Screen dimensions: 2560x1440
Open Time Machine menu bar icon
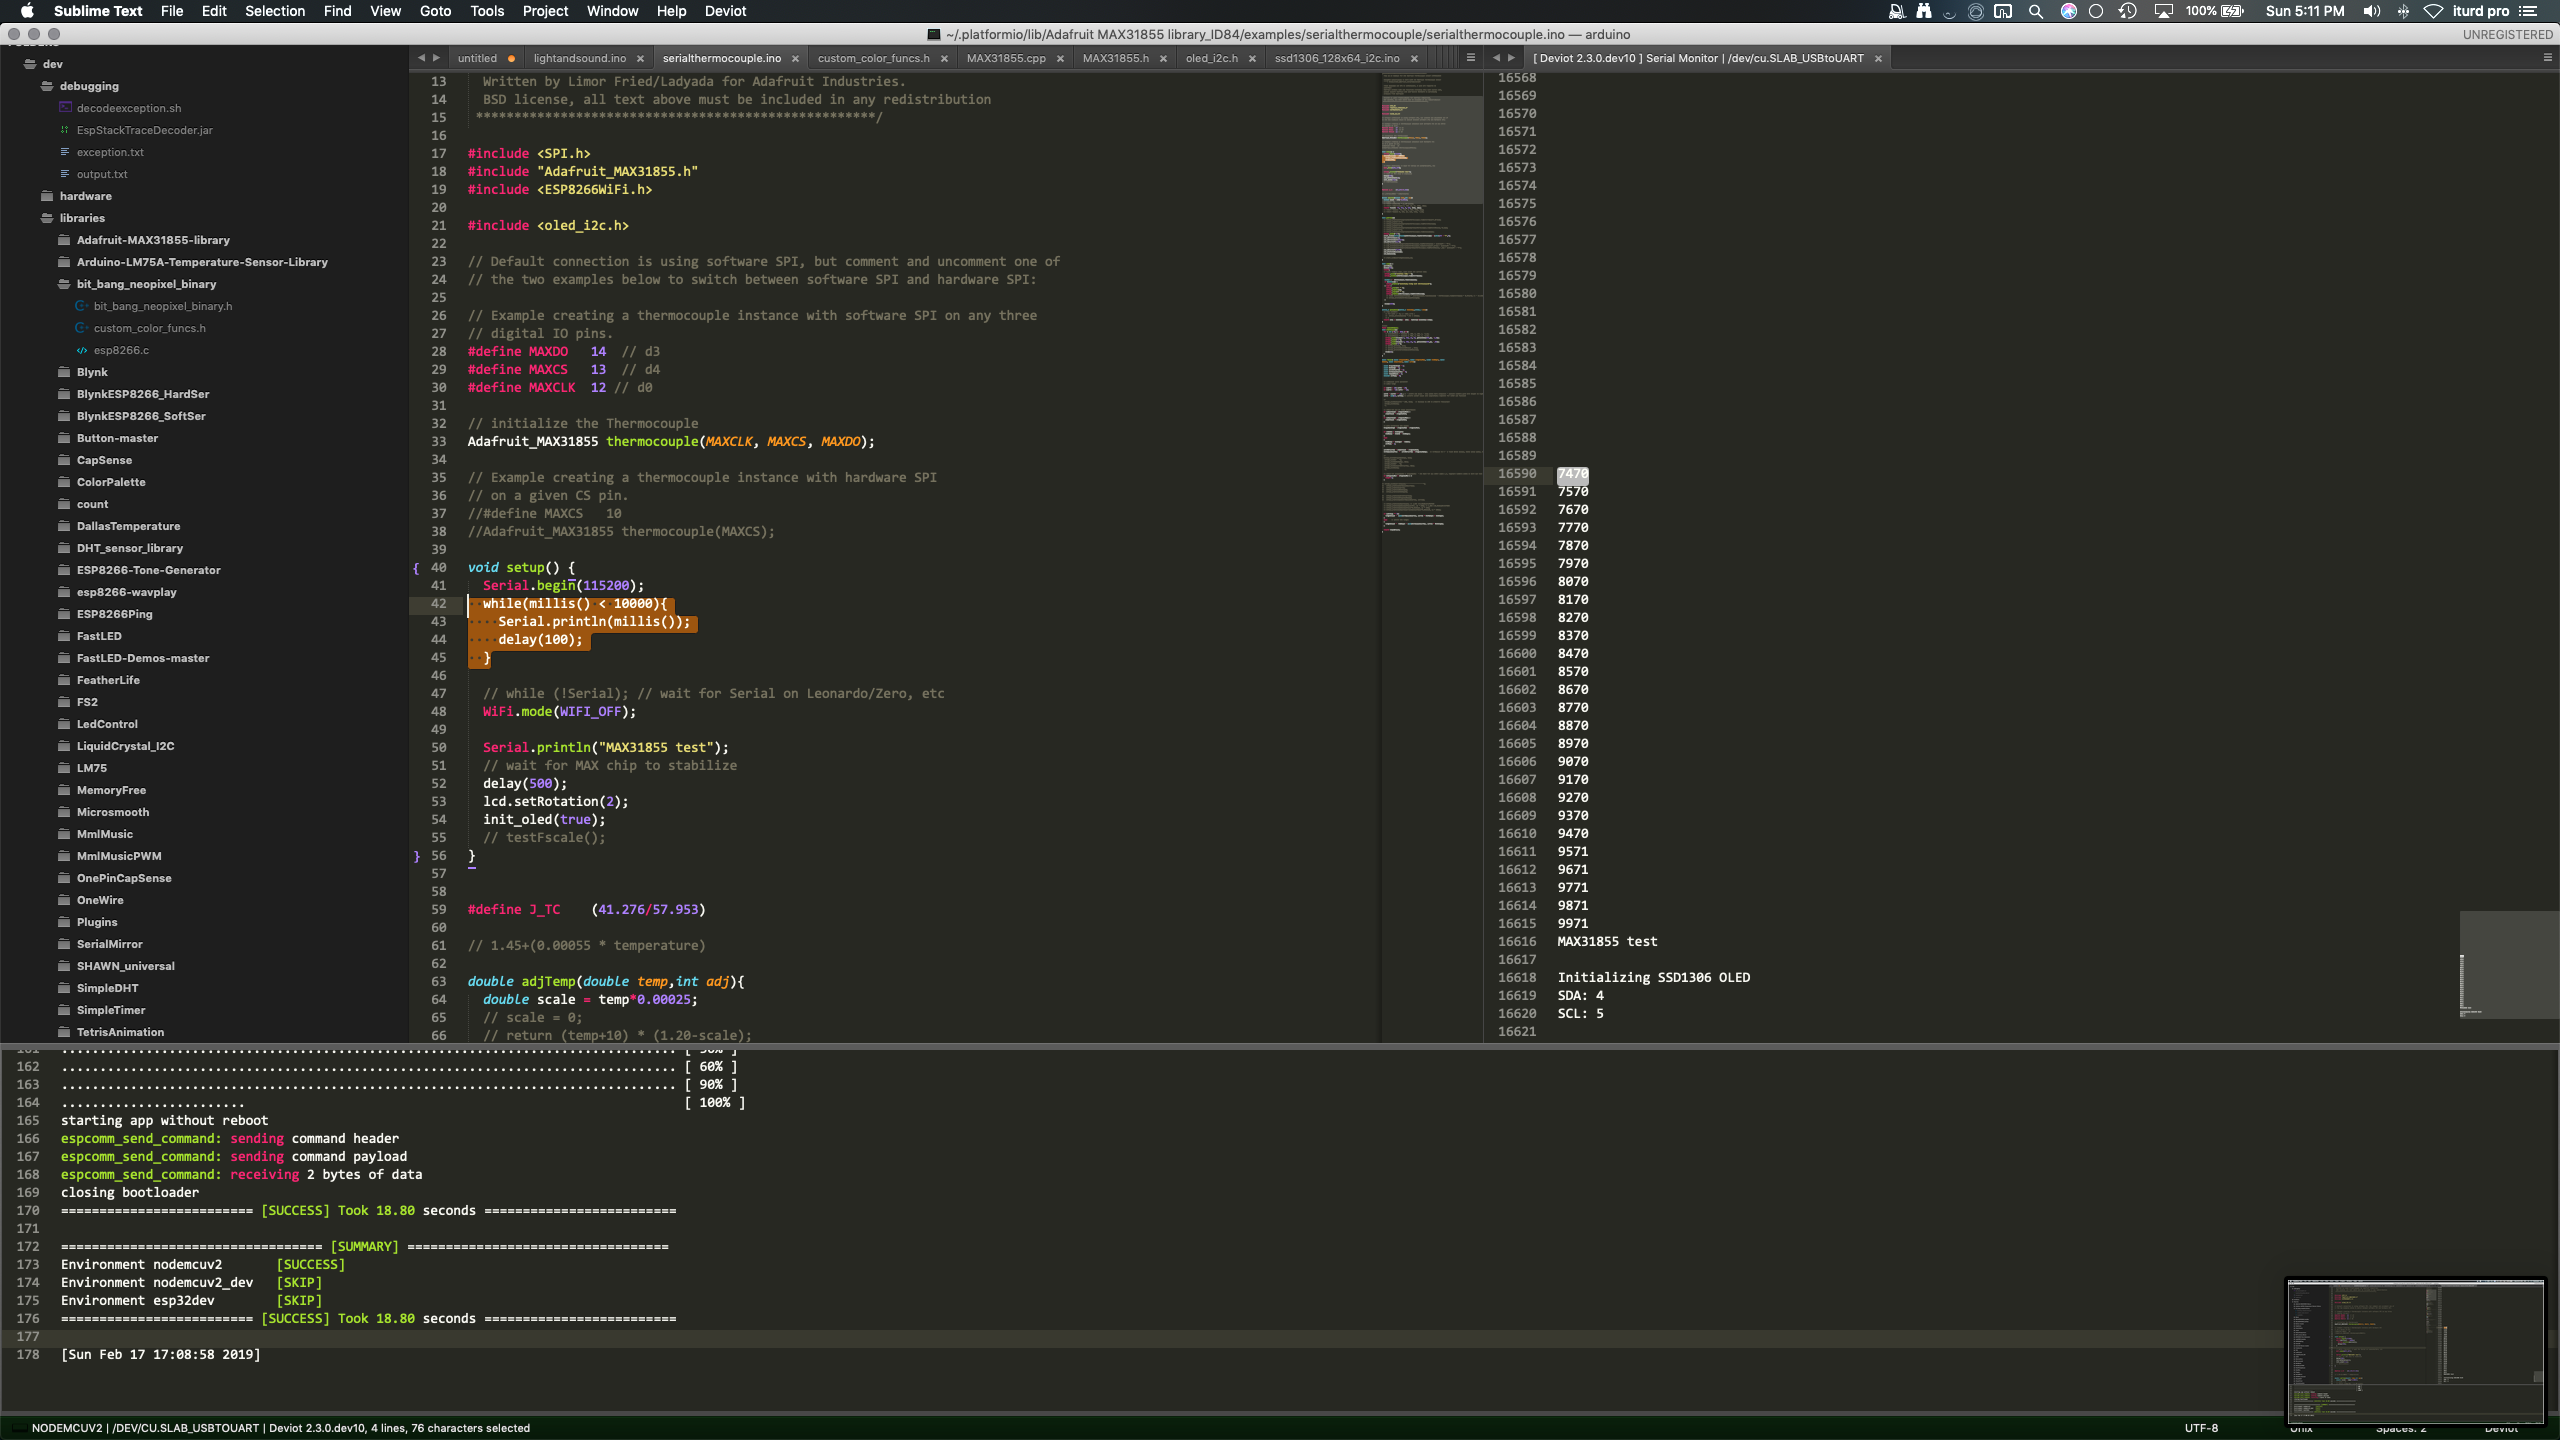coord(2127,11)
